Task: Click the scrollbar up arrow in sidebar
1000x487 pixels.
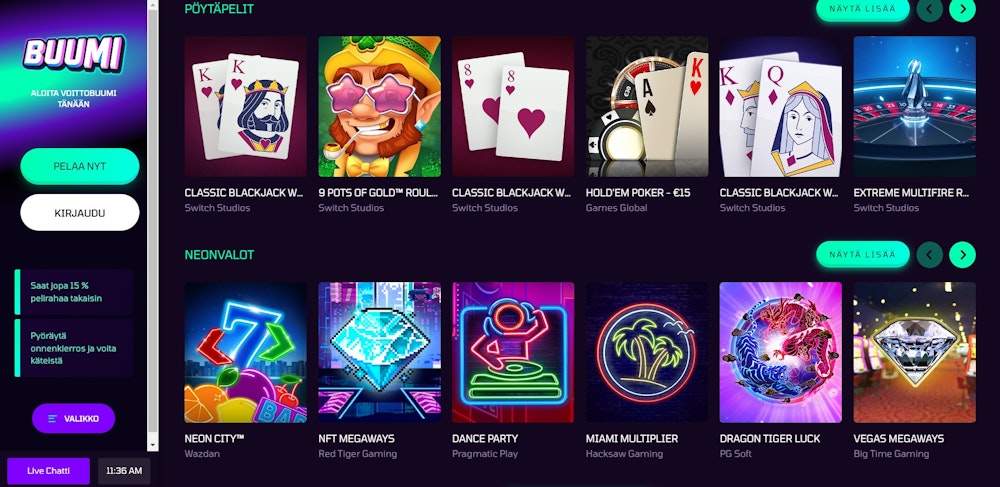Action: pyautogui.click(x=152, y=4)
